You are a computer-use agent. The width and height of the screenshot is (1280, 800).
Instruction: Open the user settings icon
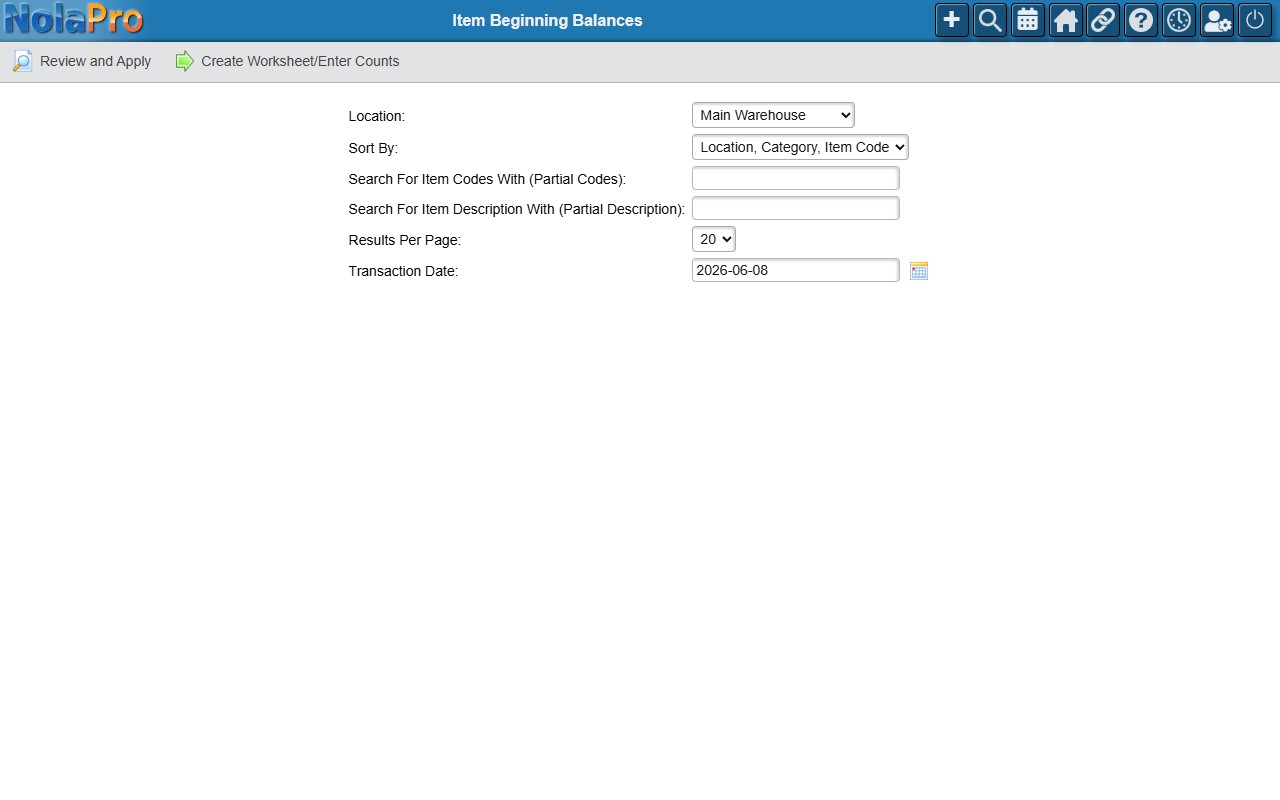click(1217, 20)
